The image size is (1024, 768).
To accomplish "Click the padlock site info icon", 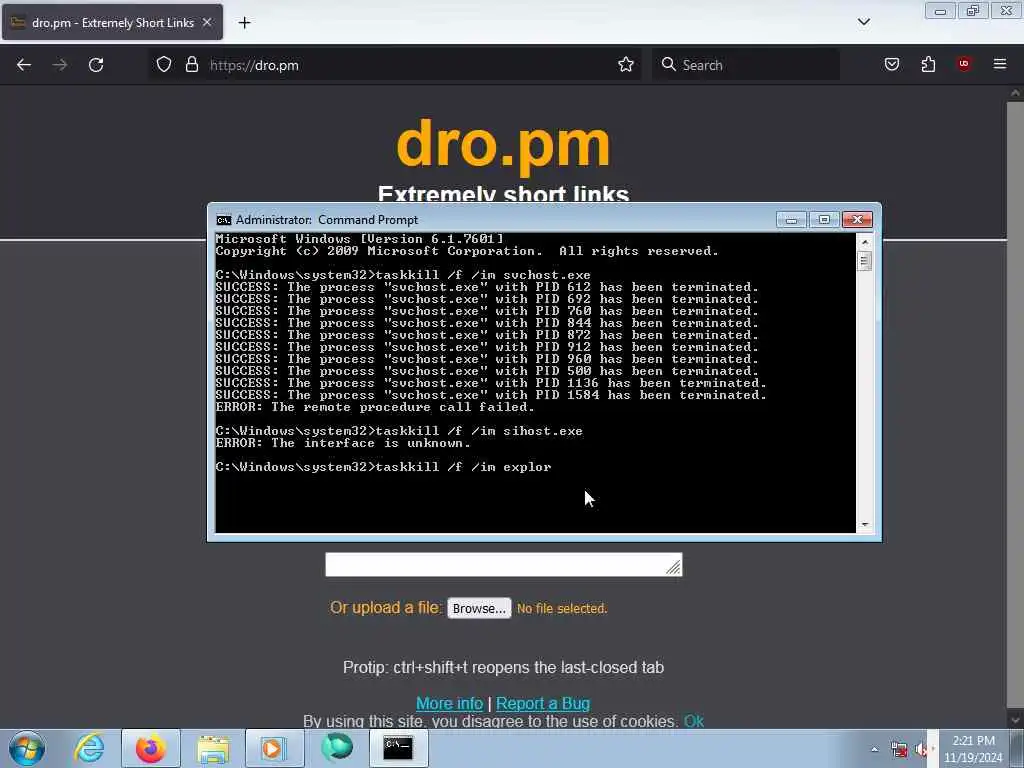I will tap(191, 65).
